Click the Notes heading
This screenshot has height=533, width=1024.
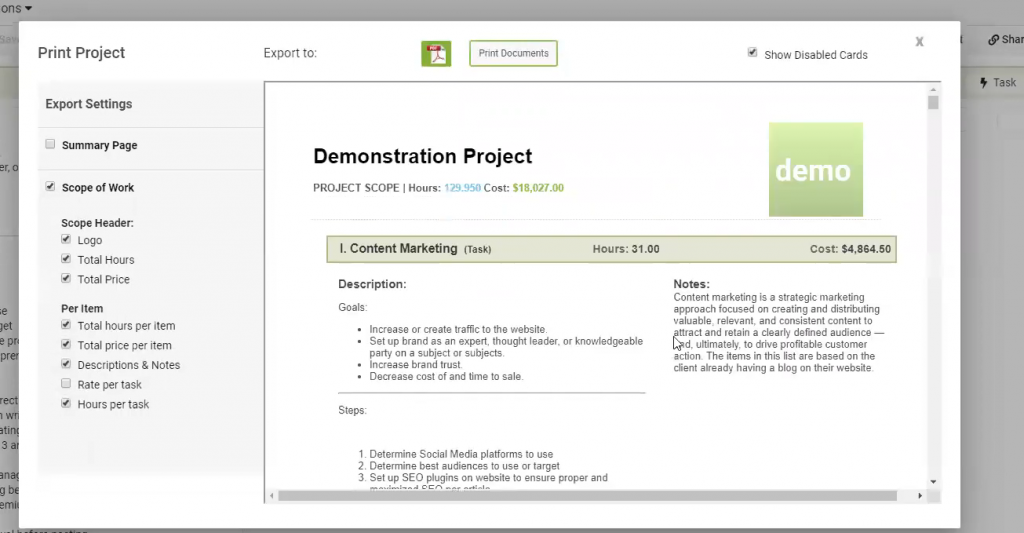tap(692, 284)
